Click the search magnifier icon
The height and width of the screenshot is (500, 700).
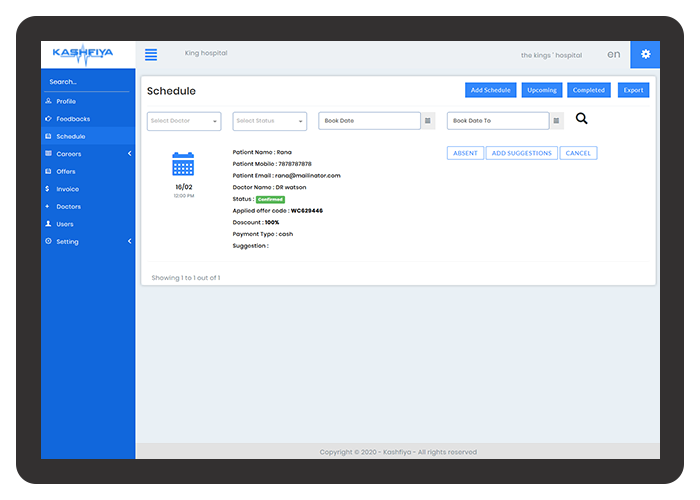[582, 119]
